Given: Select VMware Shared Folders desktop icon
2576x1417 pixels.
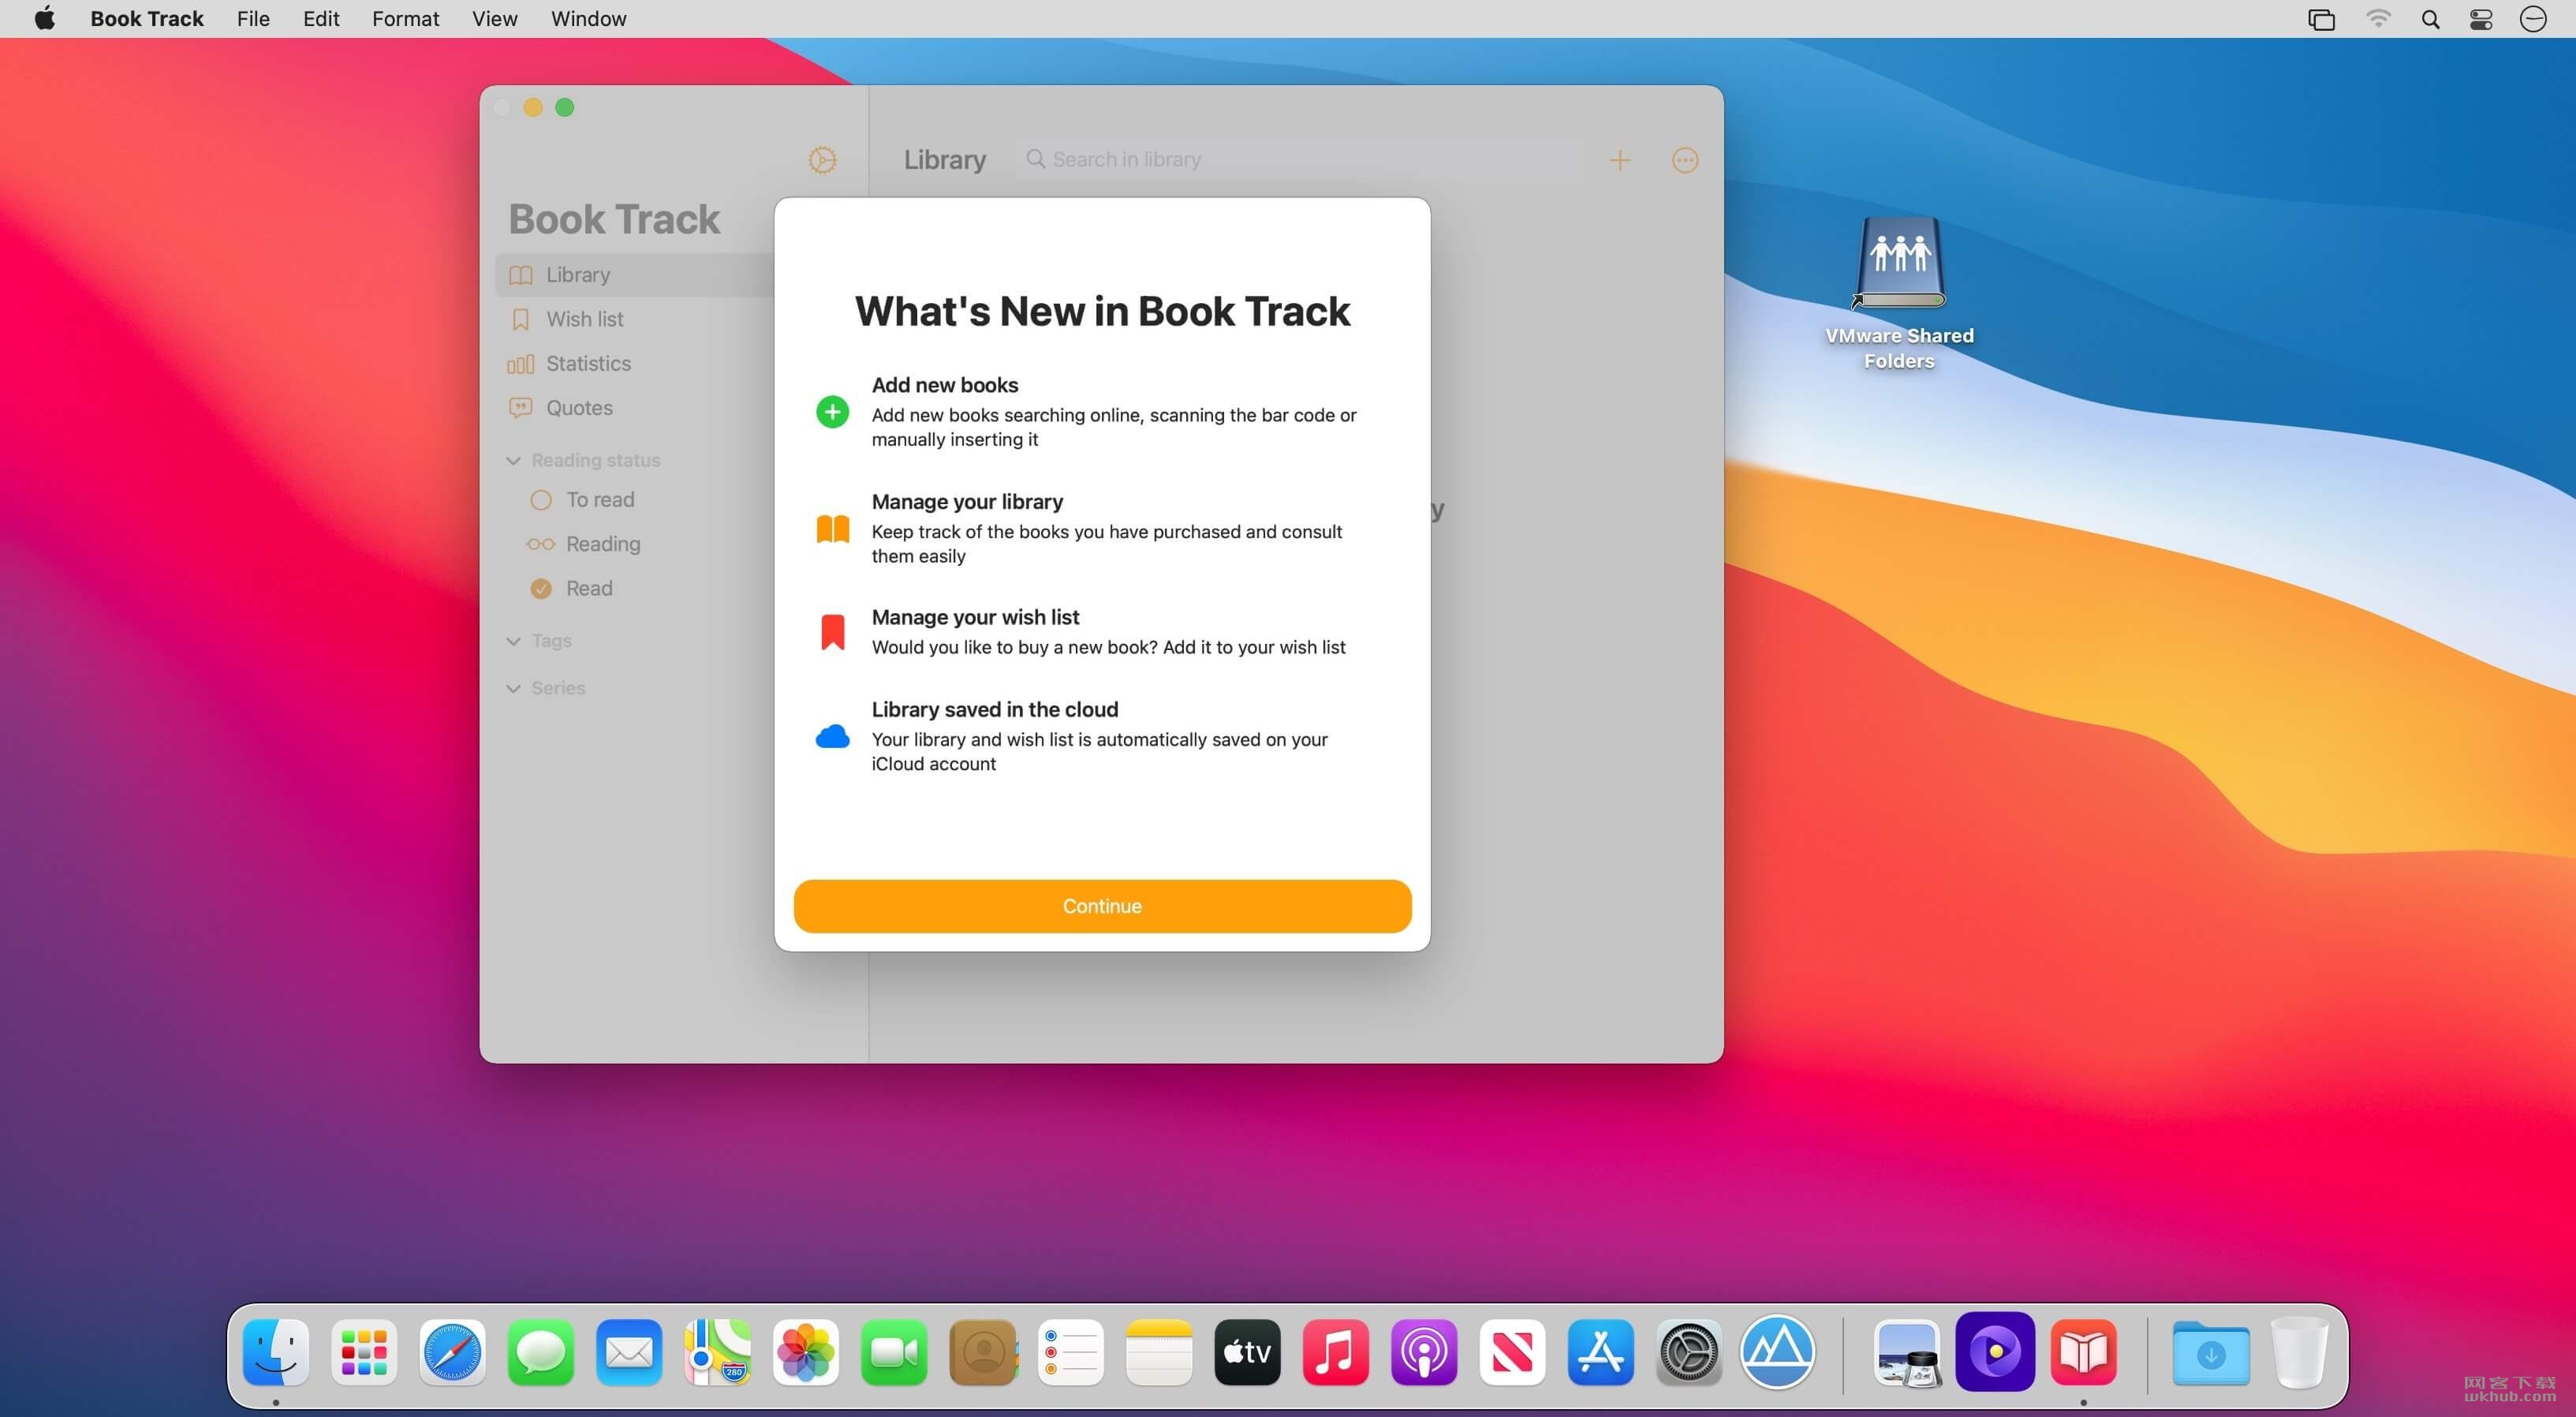Looking at the screenshot, I should (x=1899, y=293).
